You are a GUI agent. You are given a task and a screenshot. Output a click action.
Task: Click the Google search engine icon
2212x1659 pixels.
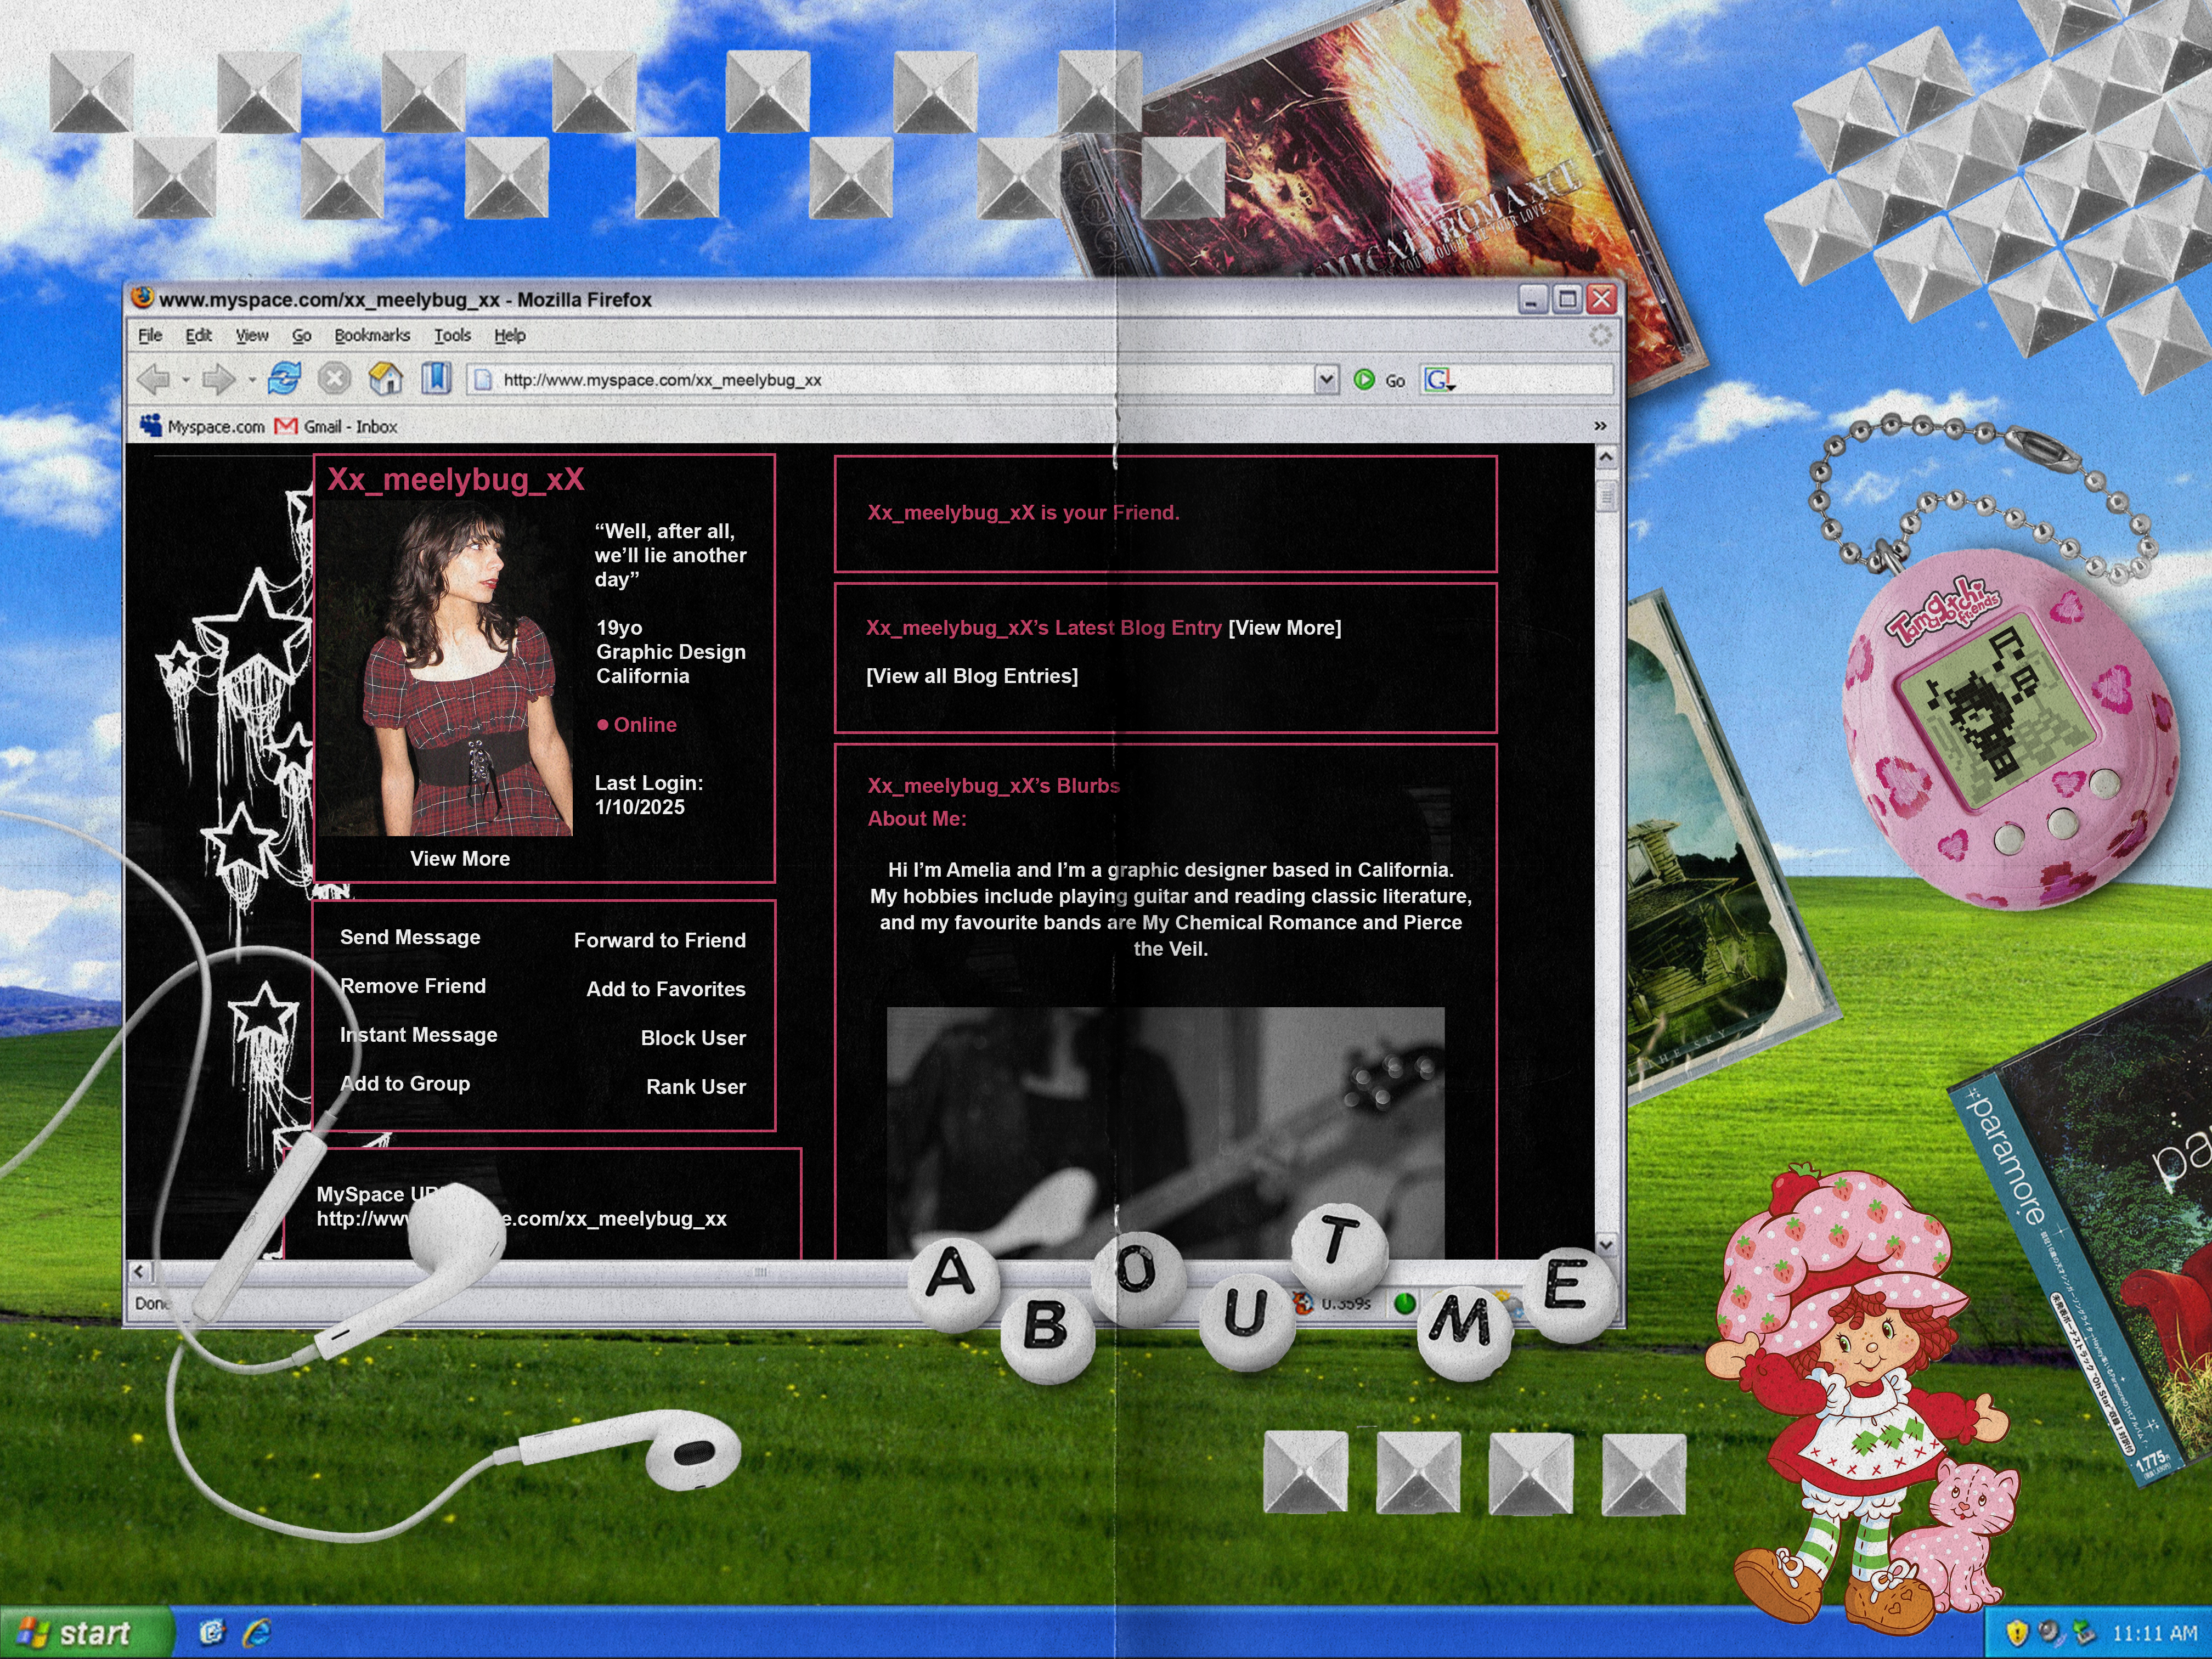pos(1438,380)
